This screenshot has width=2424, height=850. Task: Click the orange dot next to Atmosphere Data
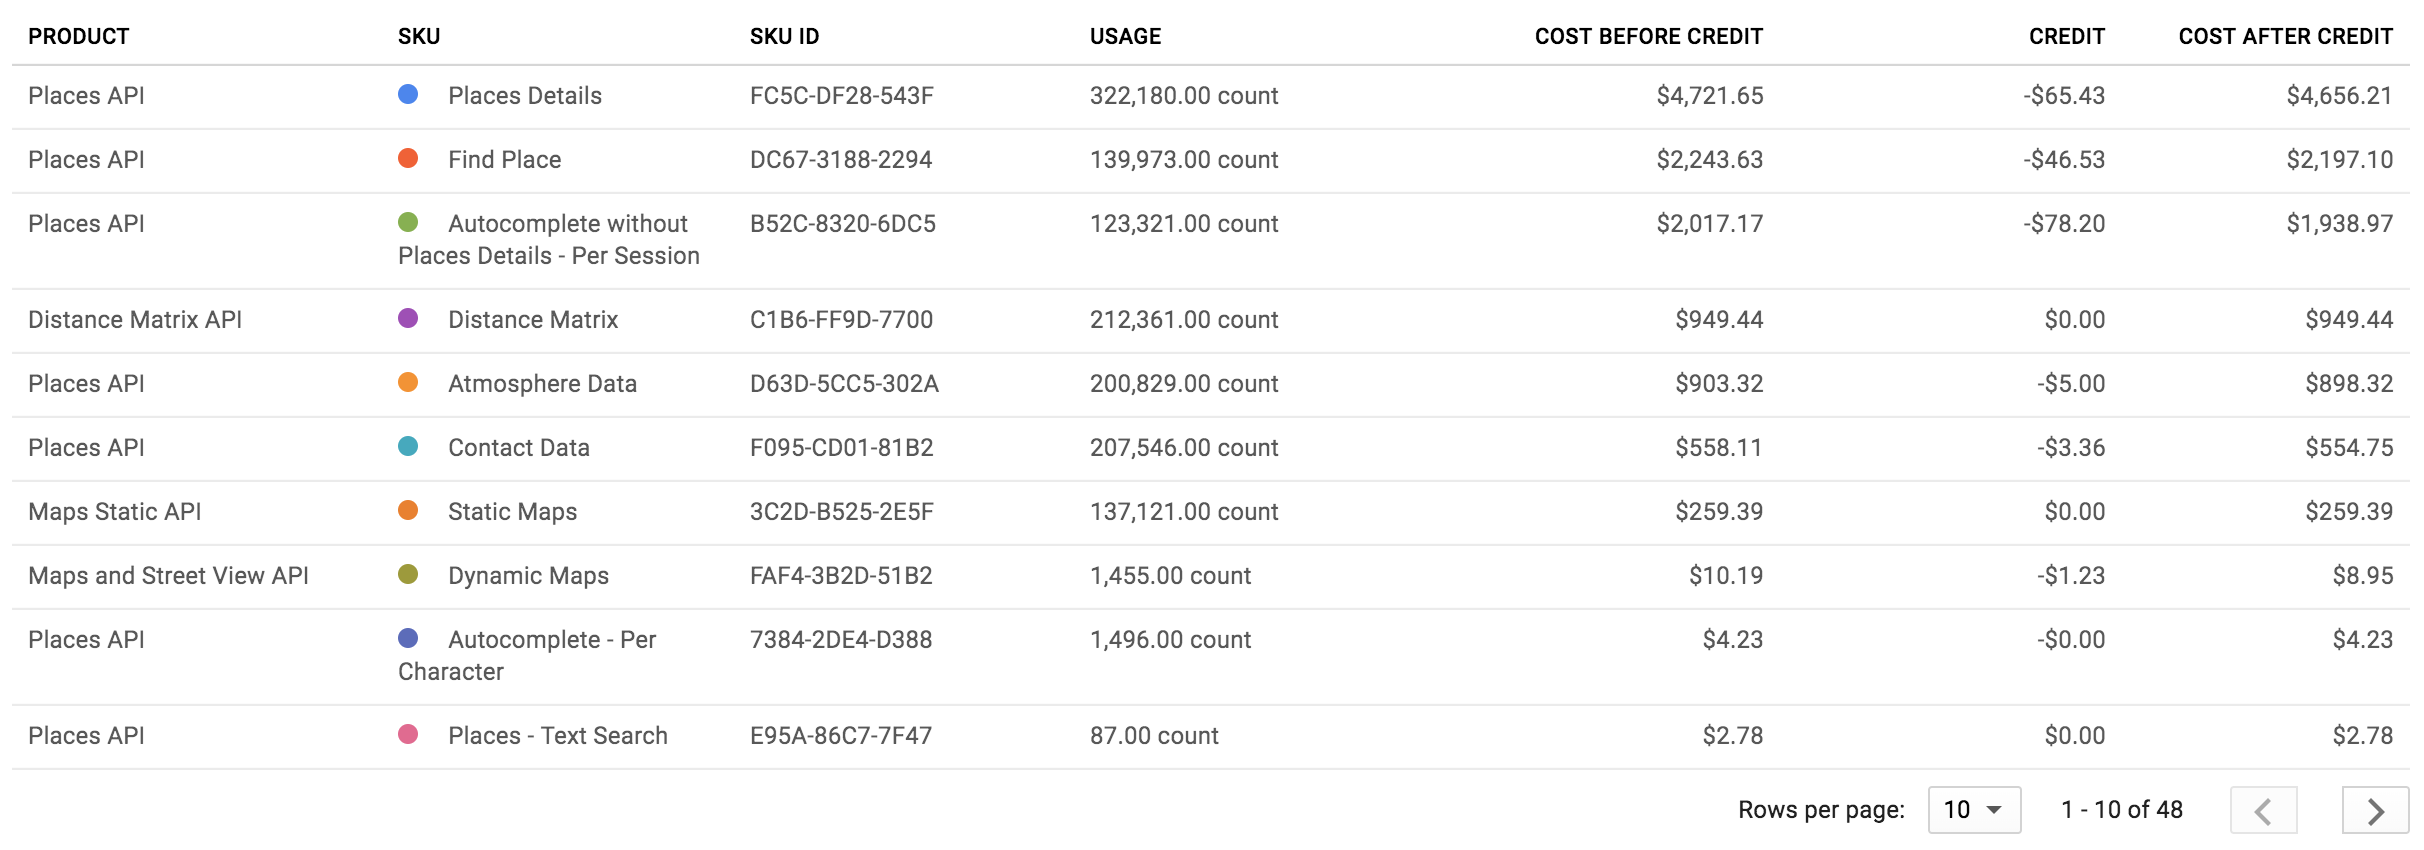(x=409, y=383)
